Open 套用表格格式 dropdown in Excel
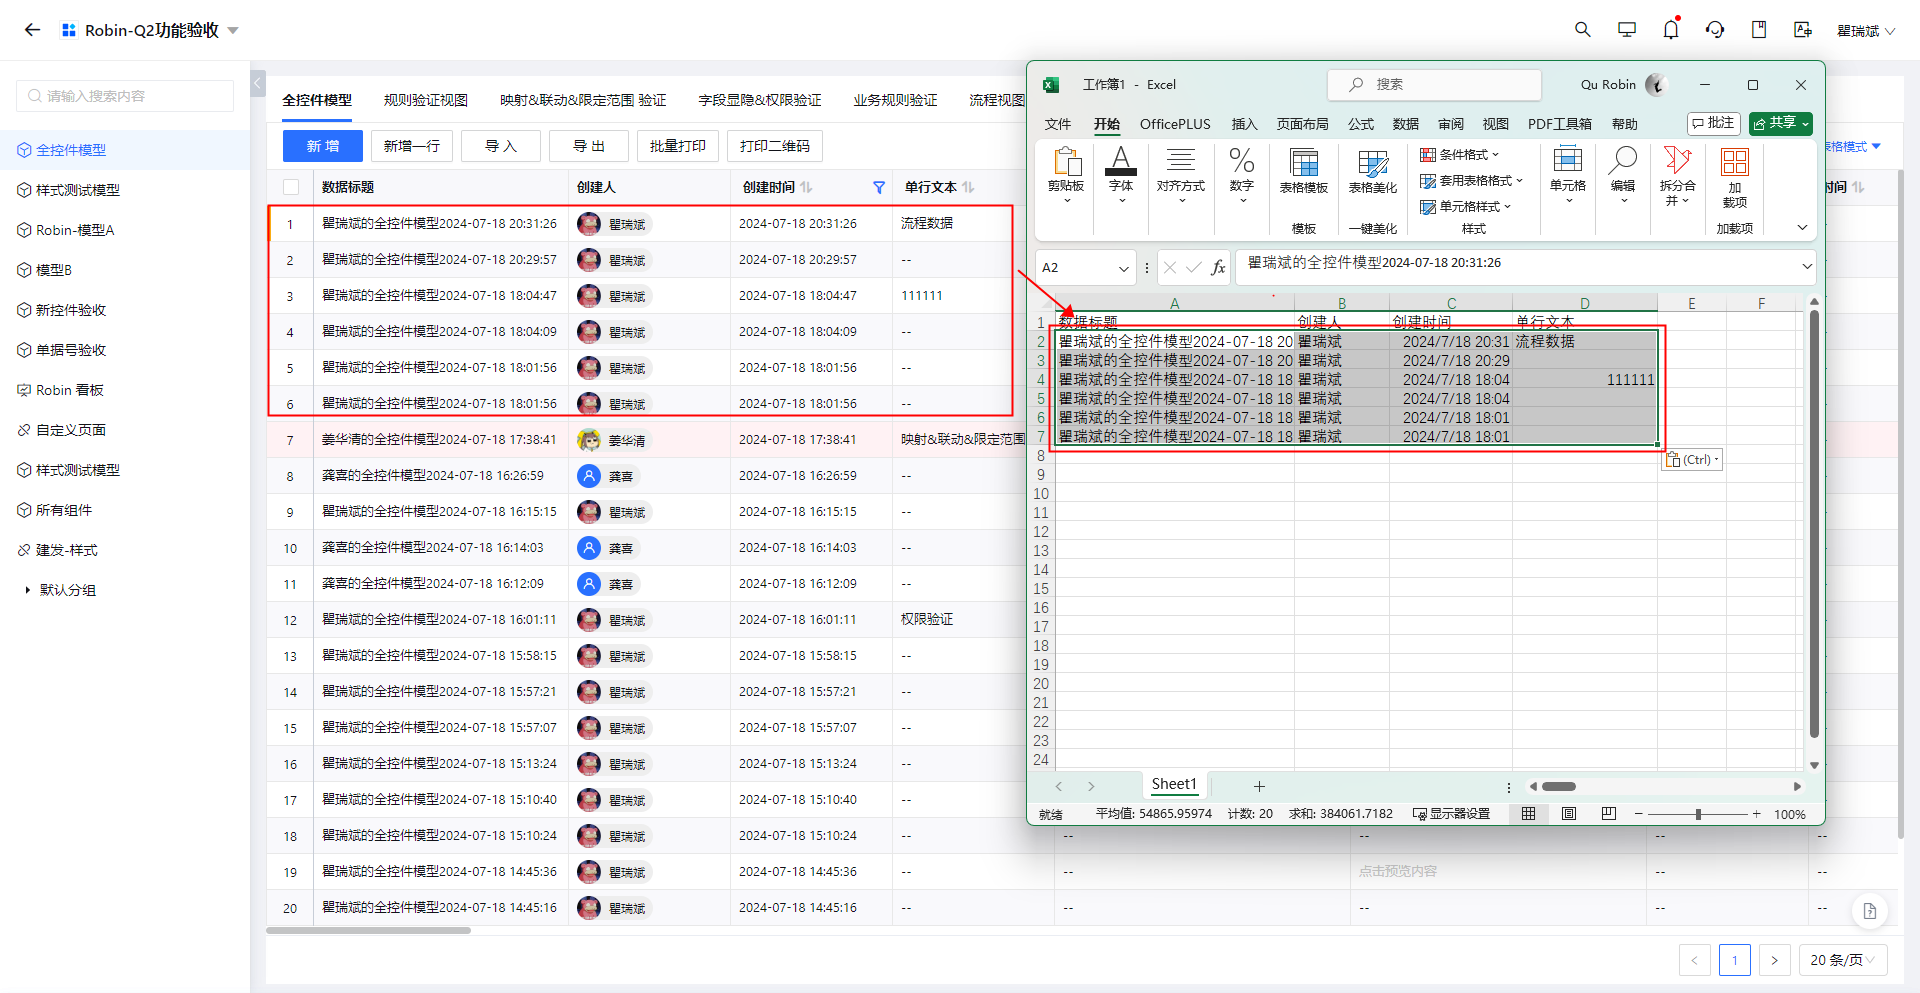 1471,180
